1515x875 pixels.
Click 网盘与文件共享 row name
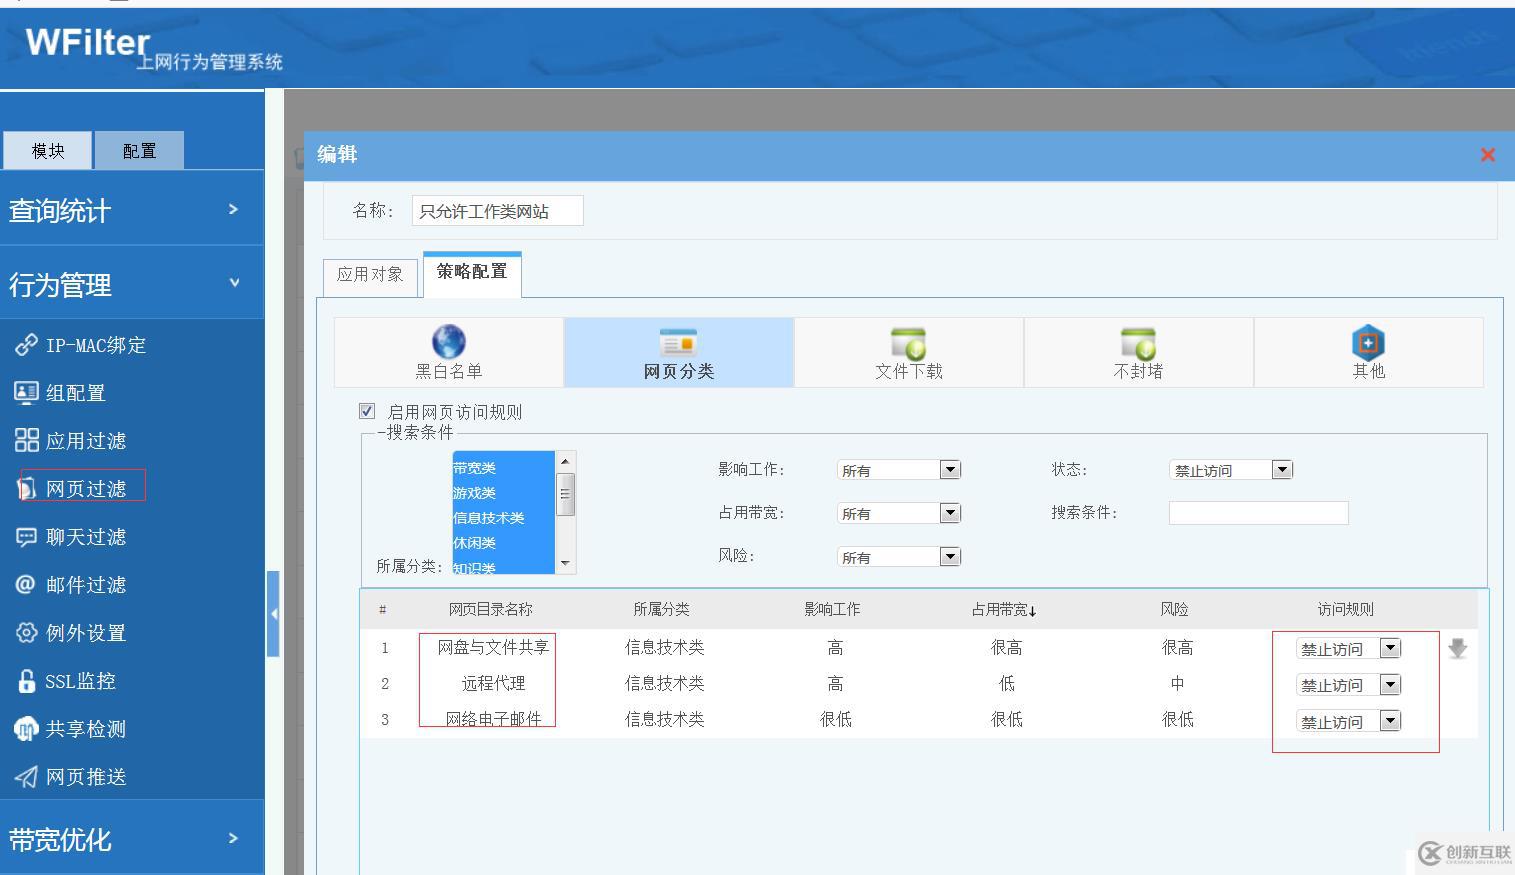(x=493, y=648)
